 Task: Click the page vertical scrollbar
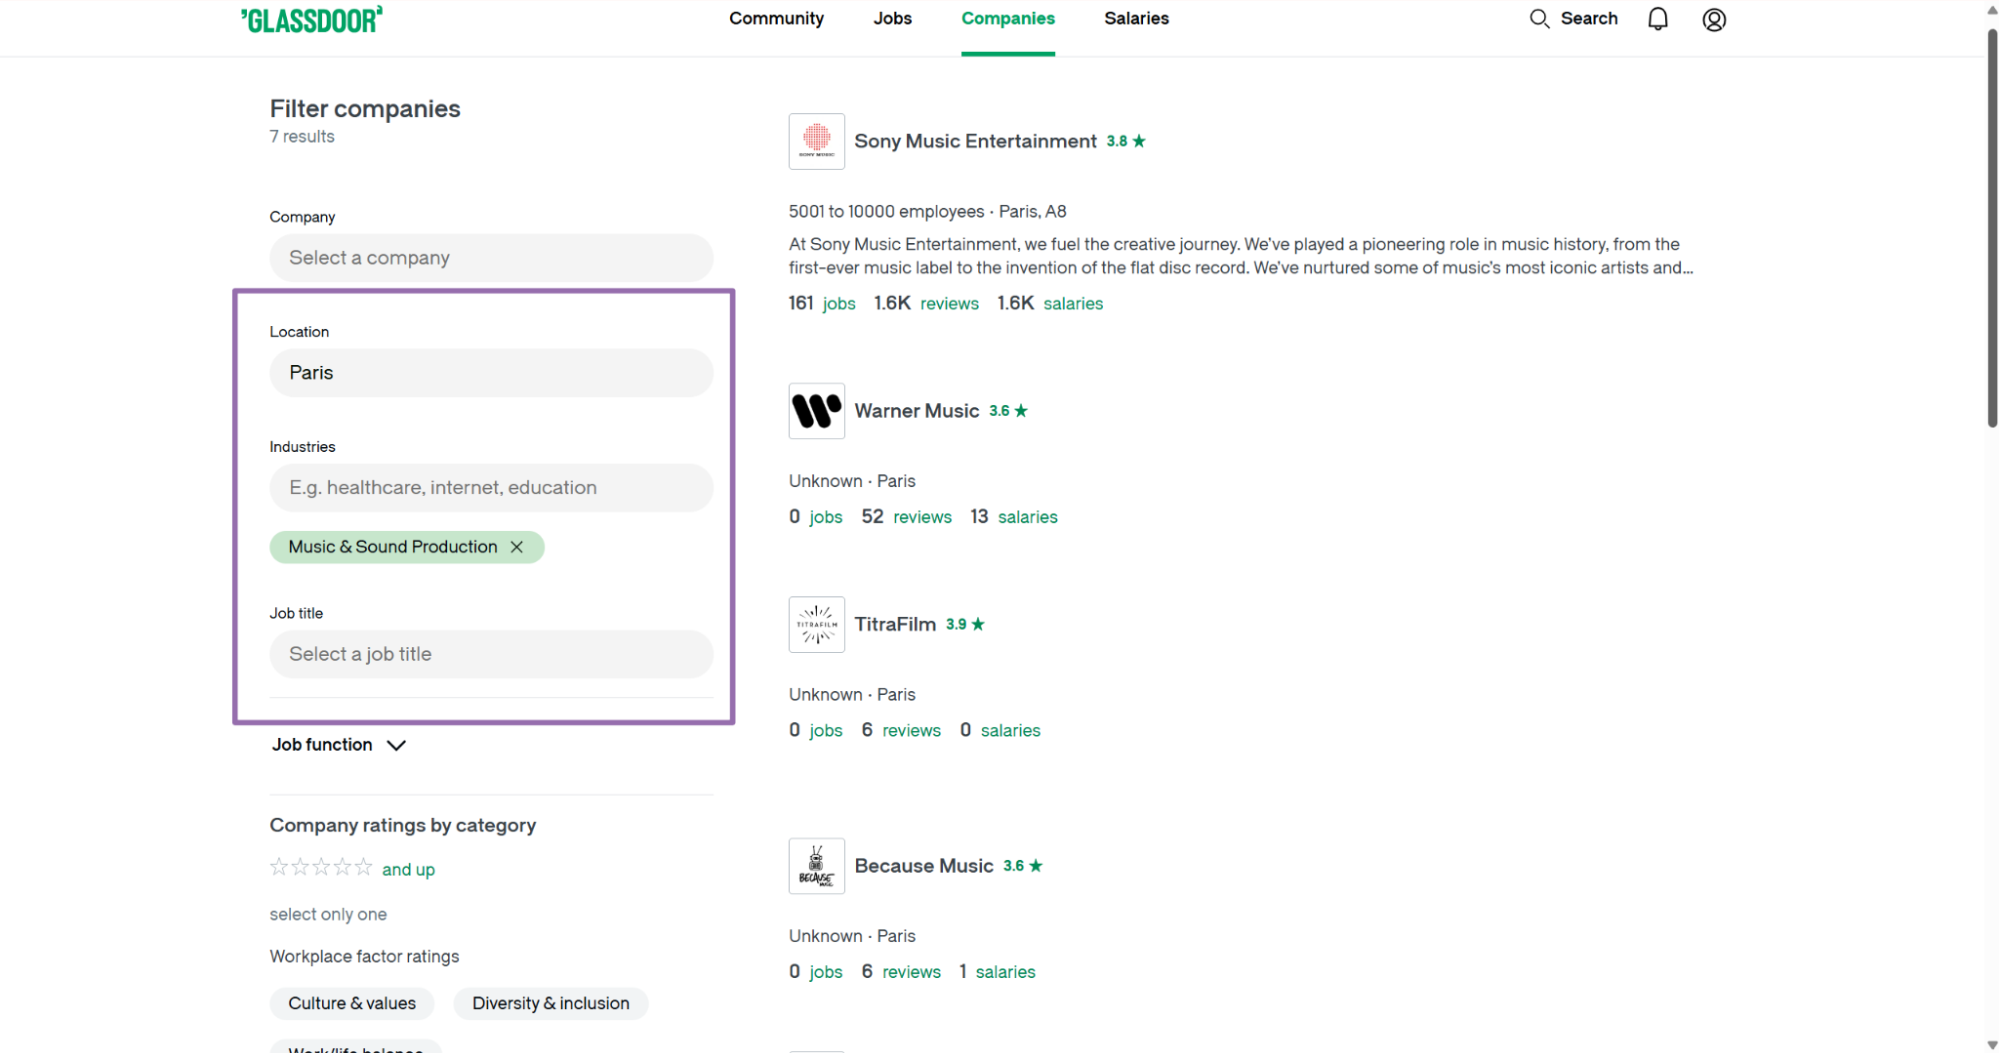1992,228
